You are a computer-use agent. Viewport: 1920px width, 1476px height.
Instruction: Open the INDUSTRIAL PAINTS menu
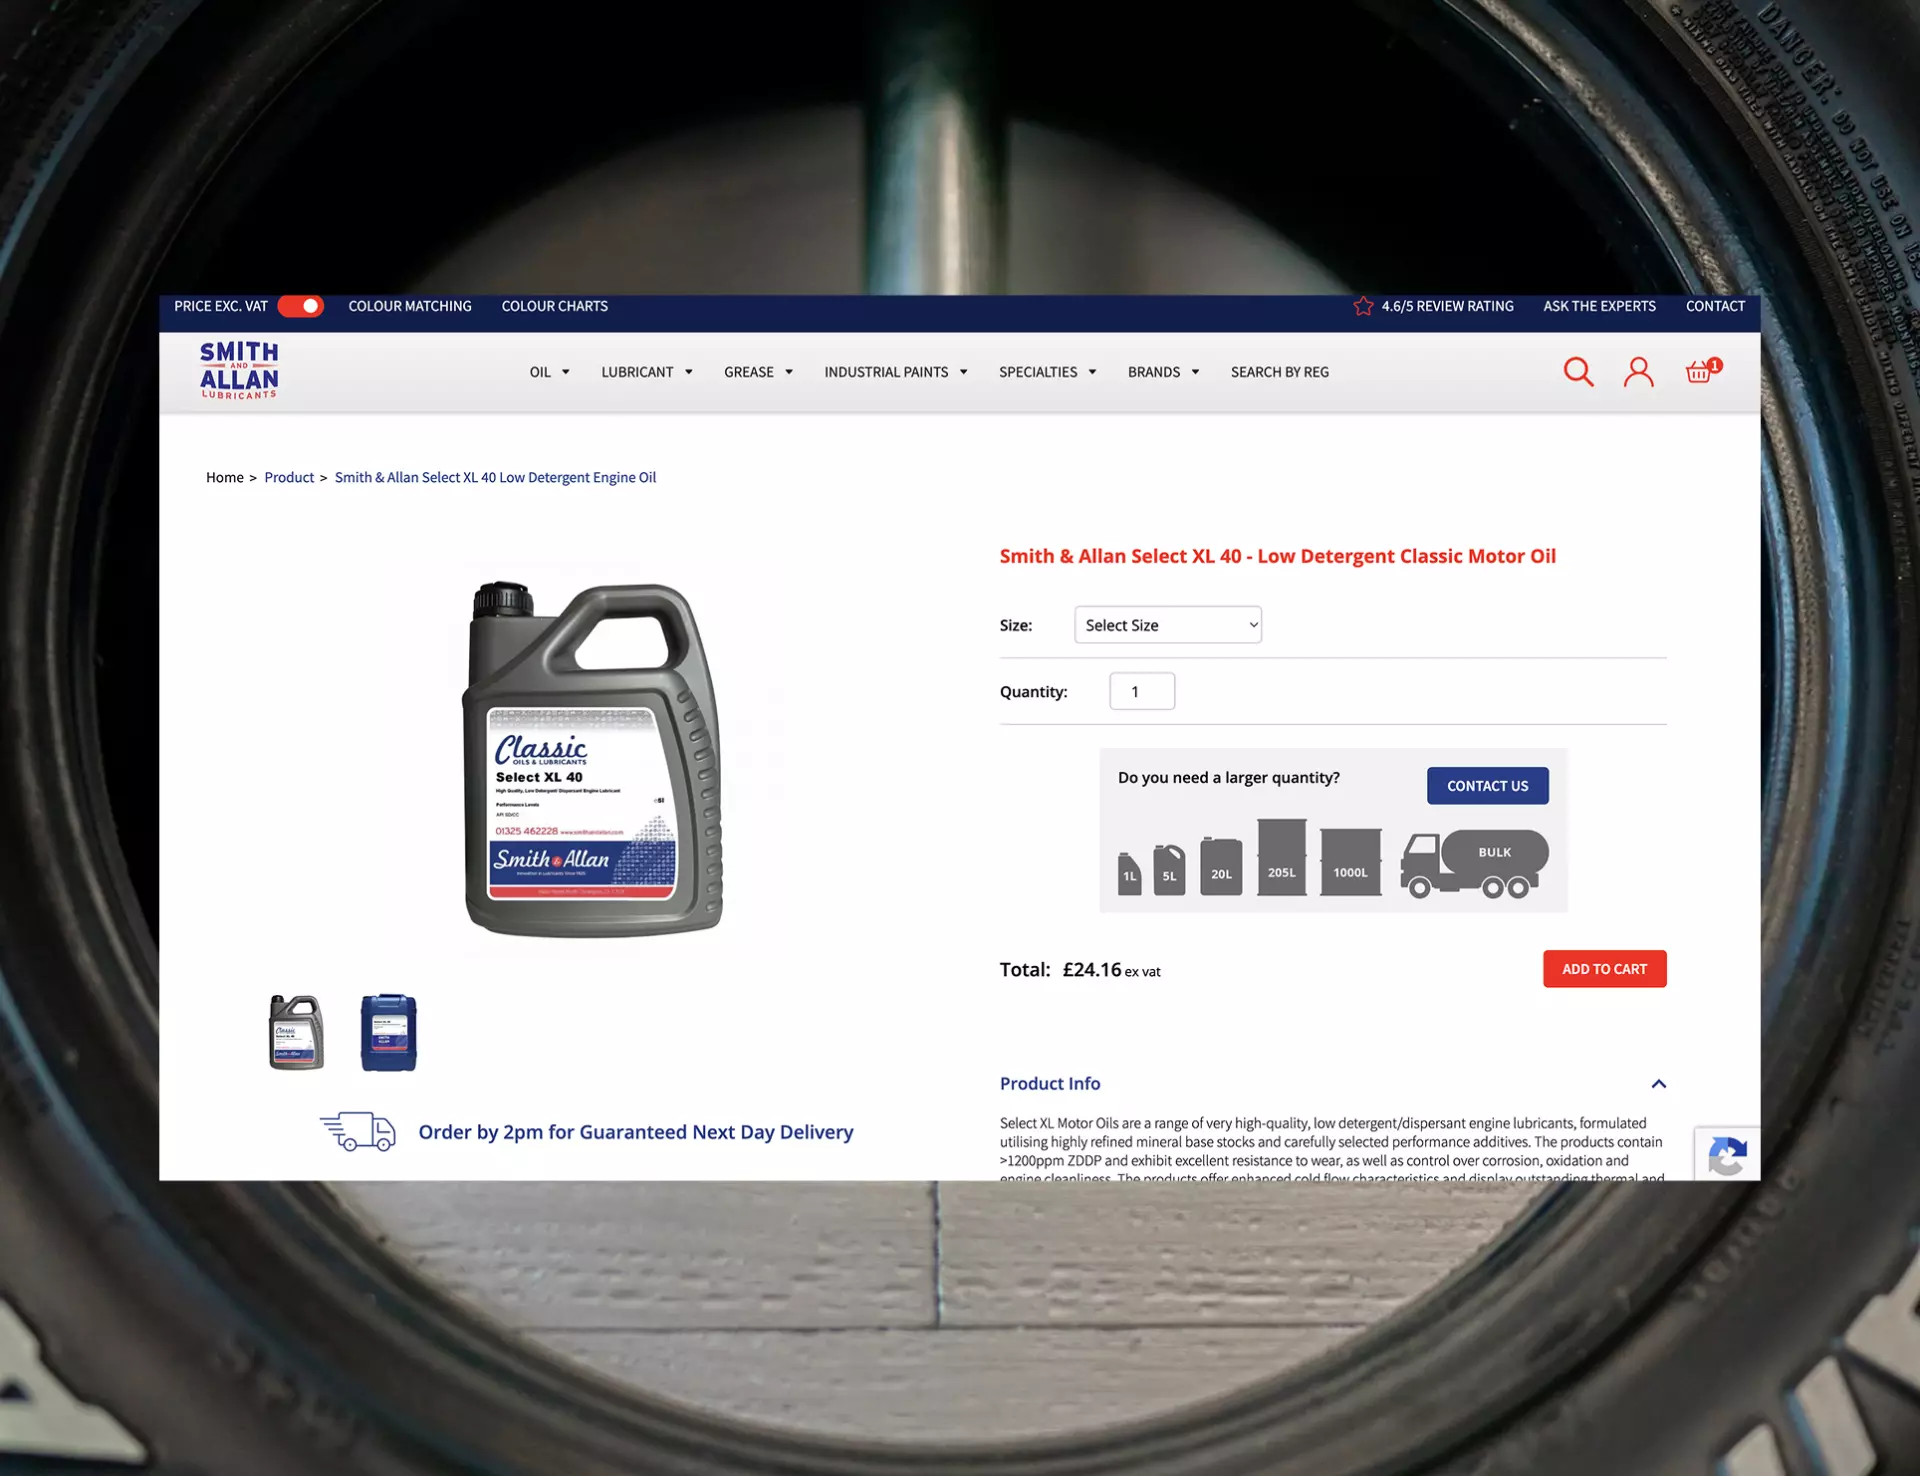click(886, 372)
